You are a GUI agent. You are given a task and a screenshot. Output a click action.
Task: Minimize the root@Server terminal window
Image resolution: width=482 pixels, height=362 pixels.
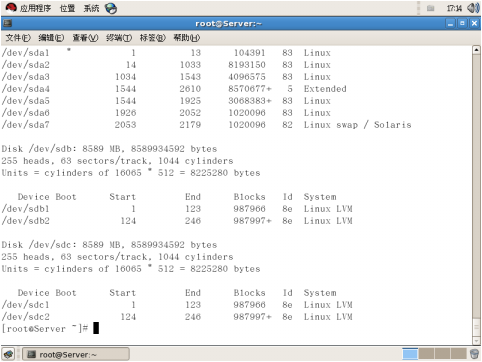450,24
